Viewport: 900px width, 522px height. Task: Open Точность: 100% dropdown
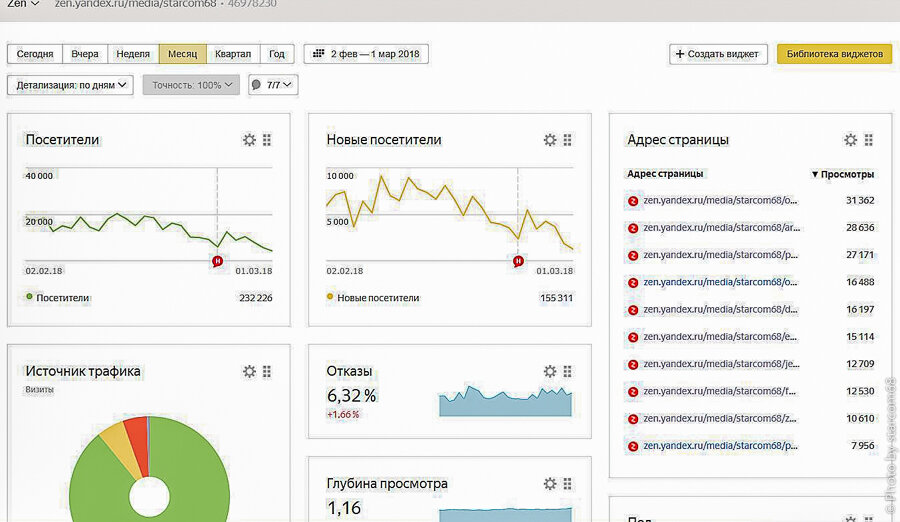191,85
